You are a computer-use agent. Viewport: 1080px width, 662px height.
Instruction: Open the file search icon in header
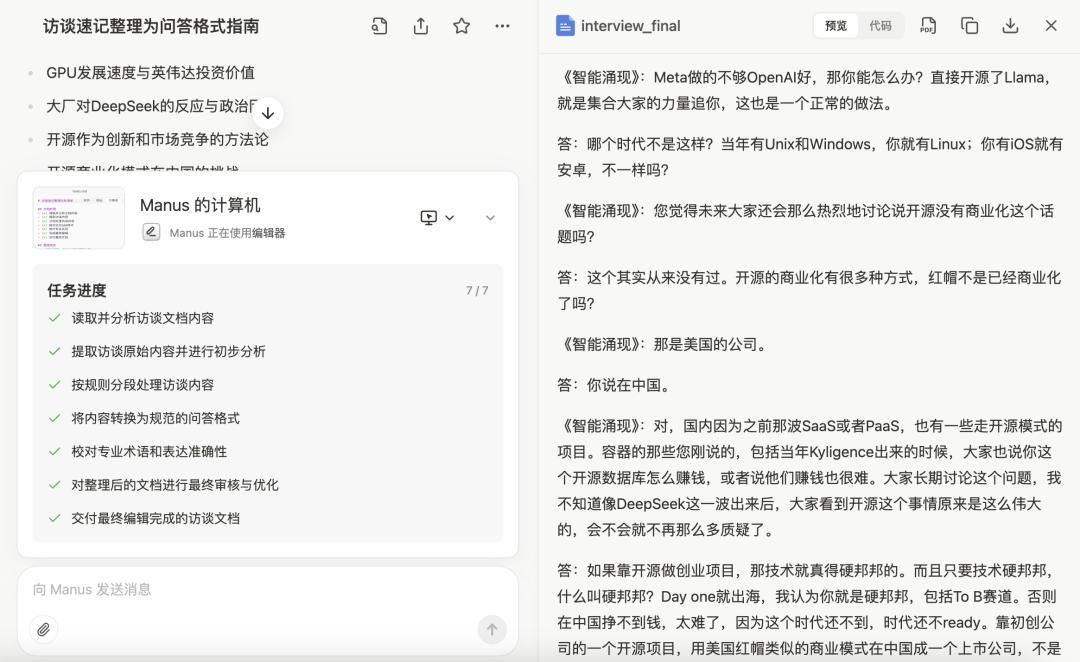pyautogui.click(x=379, y=26)
